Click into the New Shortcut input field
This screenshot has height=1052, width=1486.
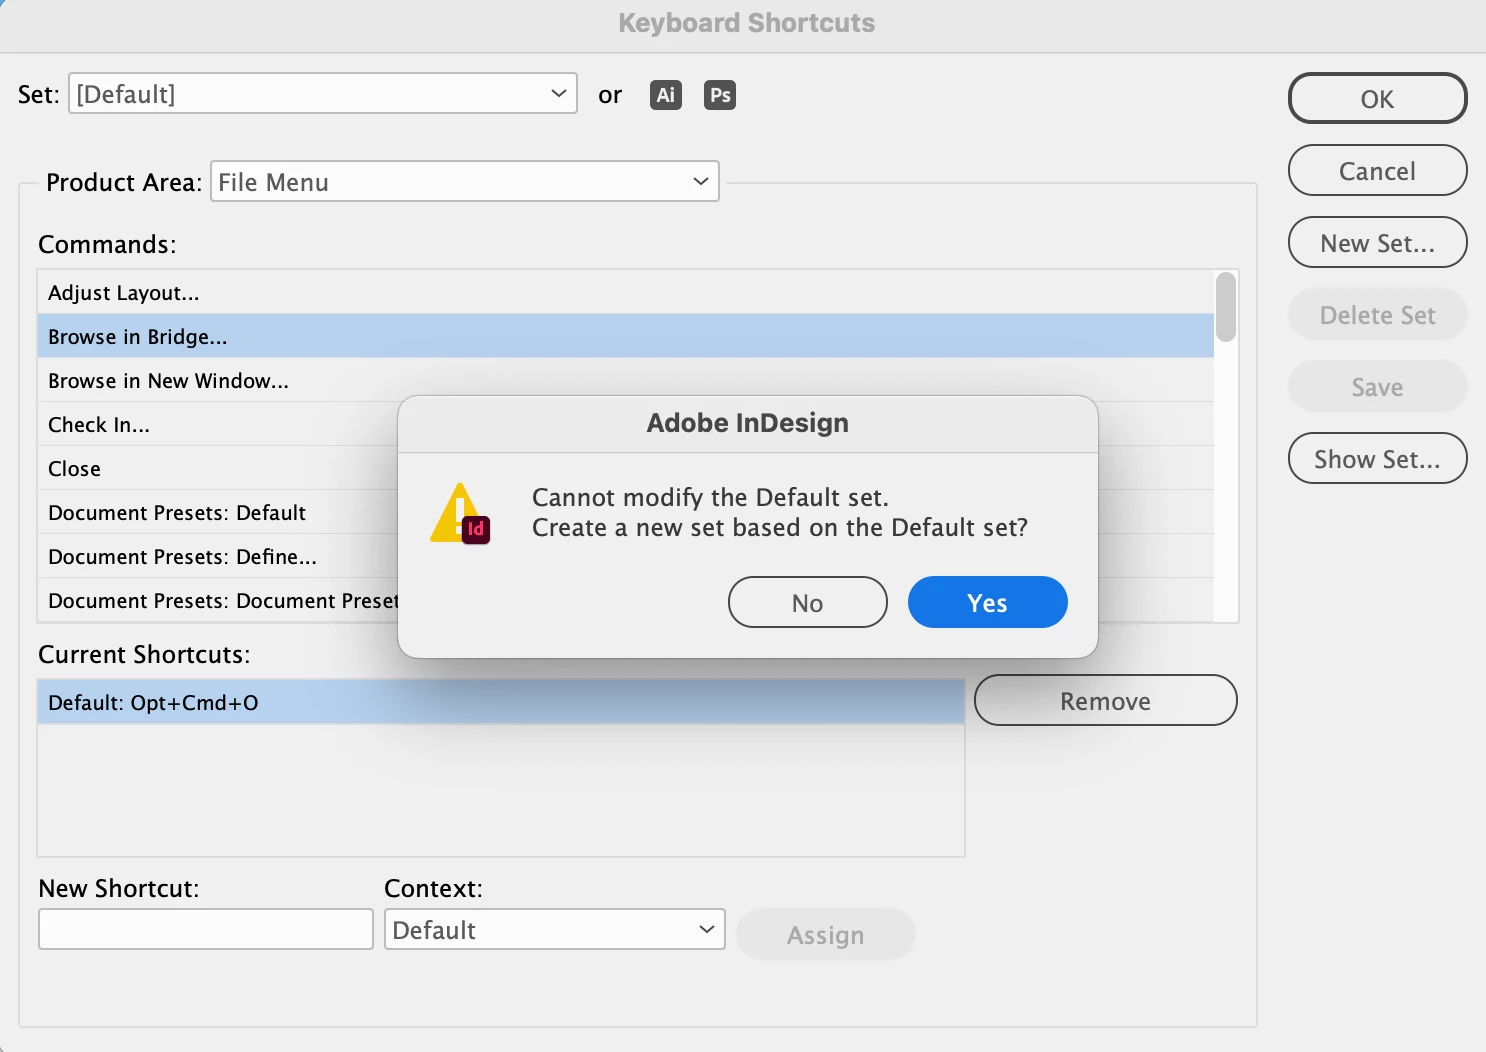(x=206, y=929)
